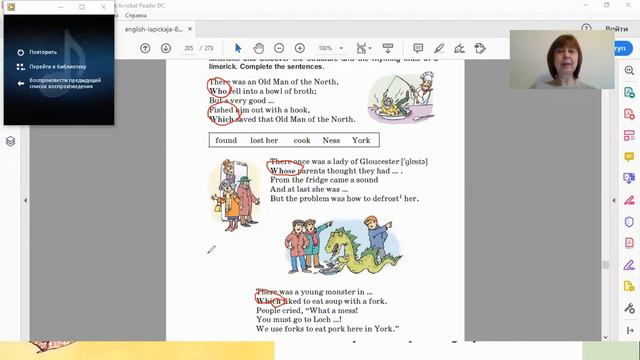The image size is (640, 360).
Task: Click the line 'Fished him out with a hook,'
Action: tap(260, 110)
